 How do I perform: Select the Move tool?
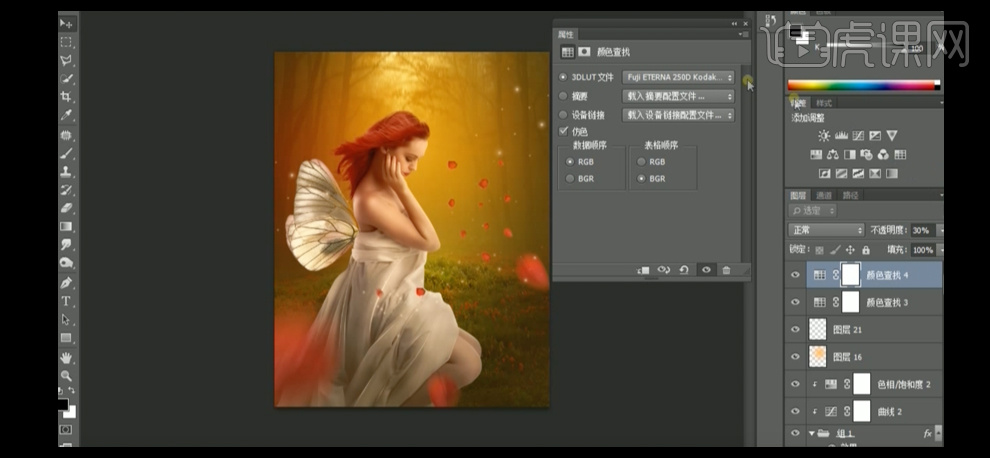coord(66,24)
